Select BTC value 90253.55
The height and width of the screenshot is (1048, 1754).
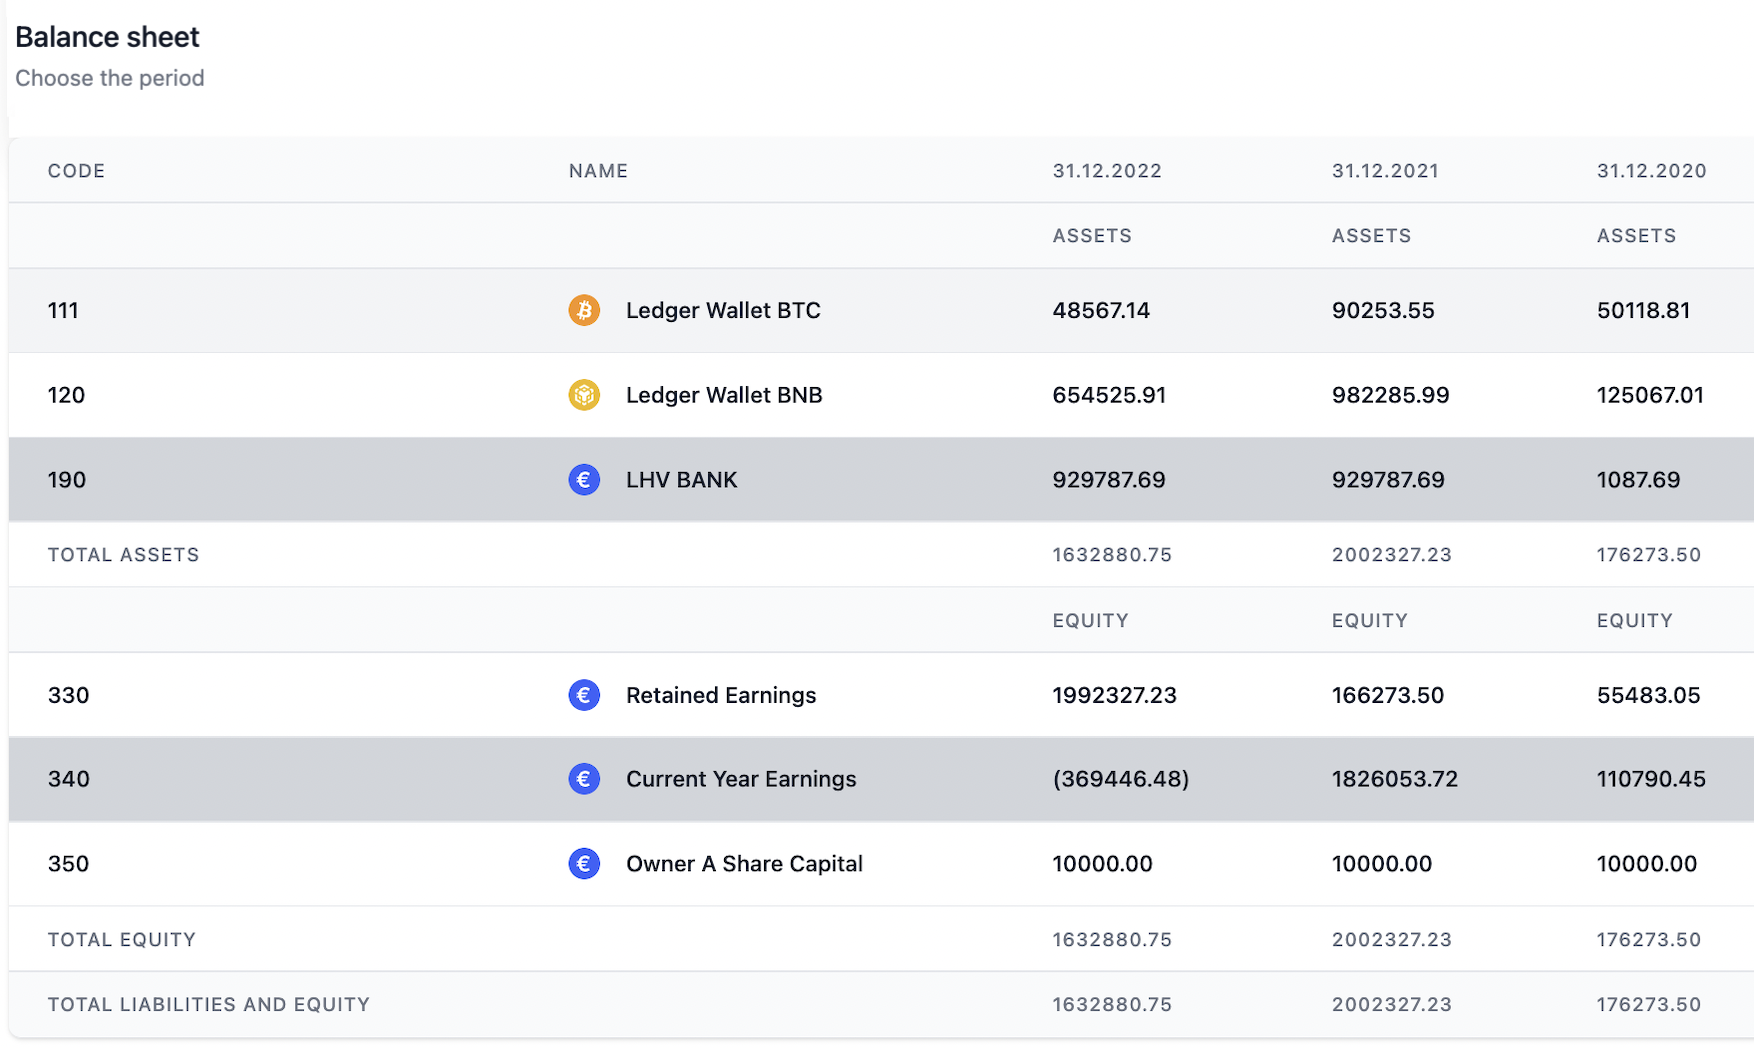click(1383, 310)
